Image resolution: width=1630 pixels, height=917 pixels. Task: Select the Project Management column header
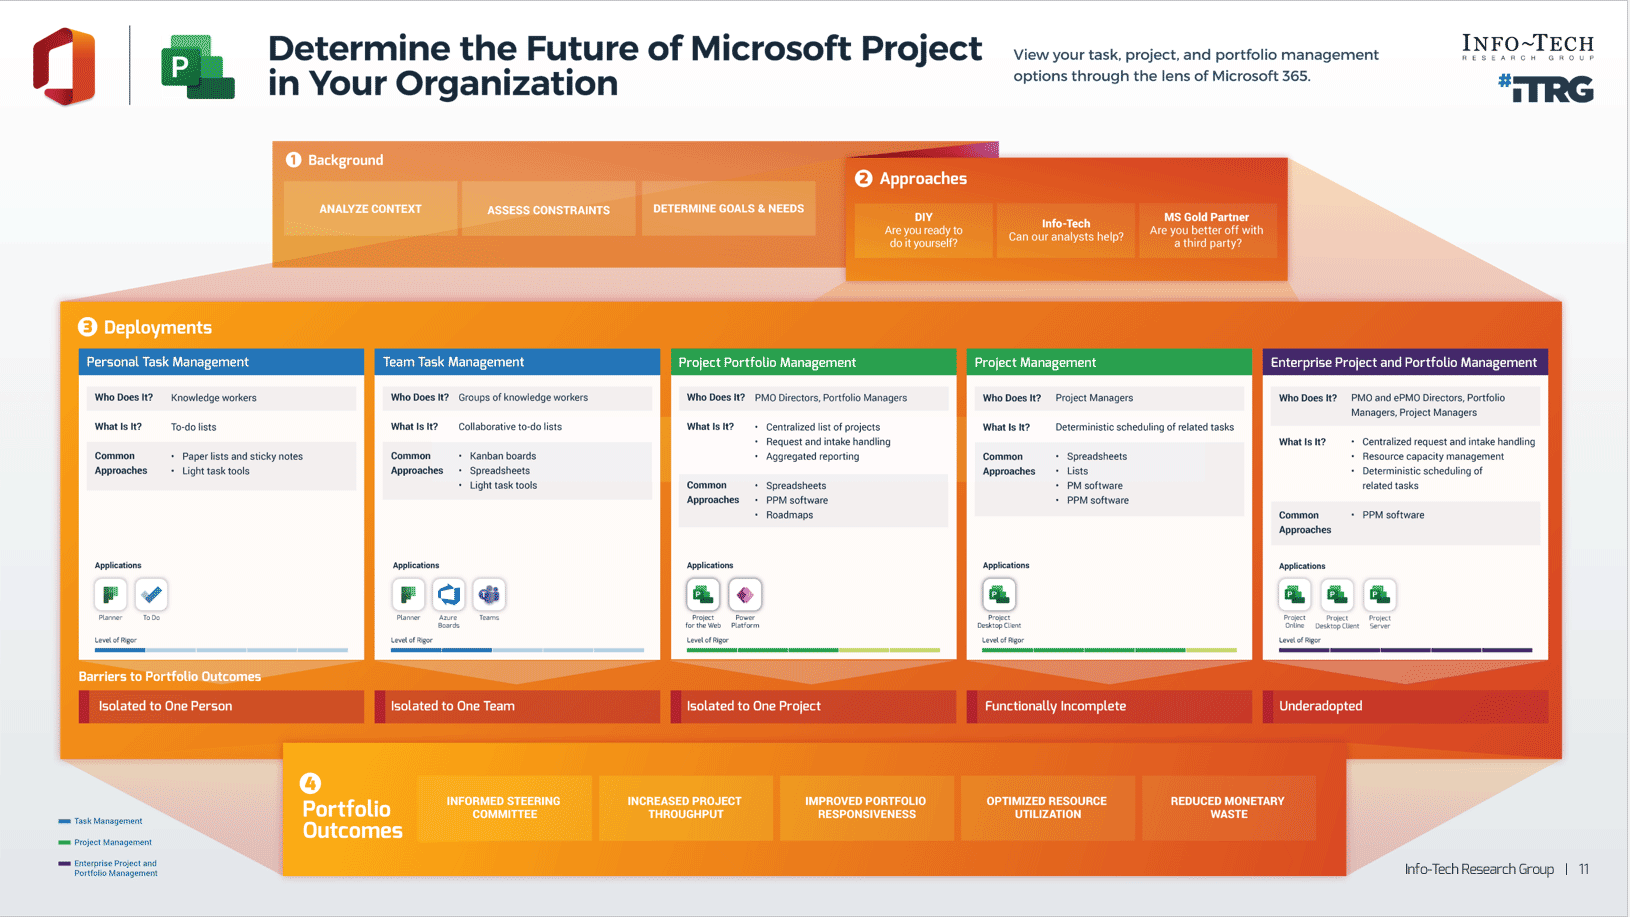pos(1109,362)
